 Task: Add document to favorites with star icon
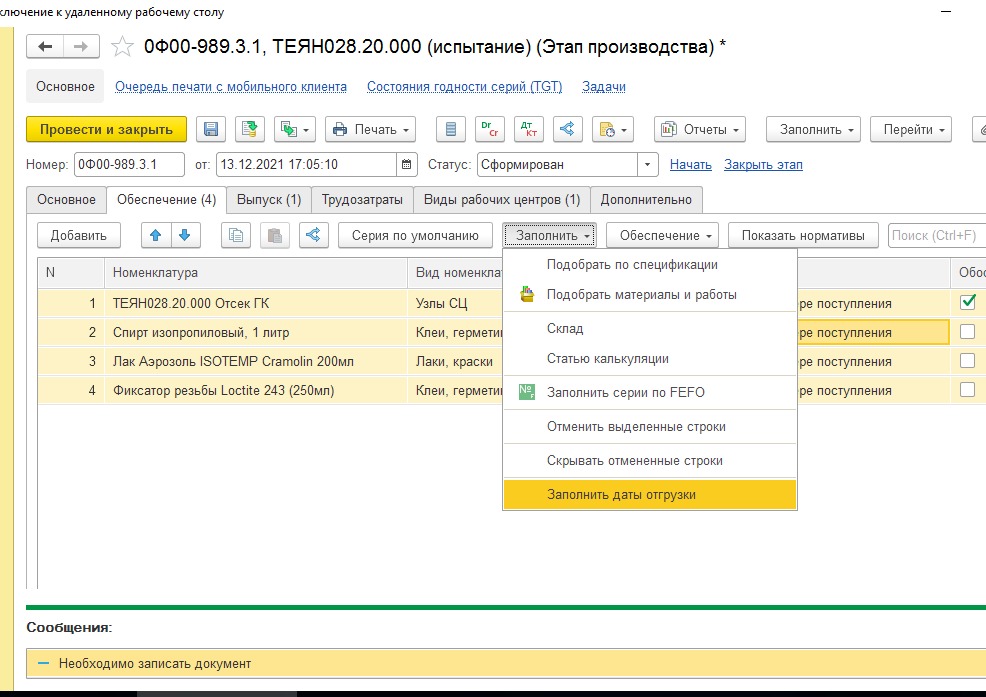(x=122, y=47)
